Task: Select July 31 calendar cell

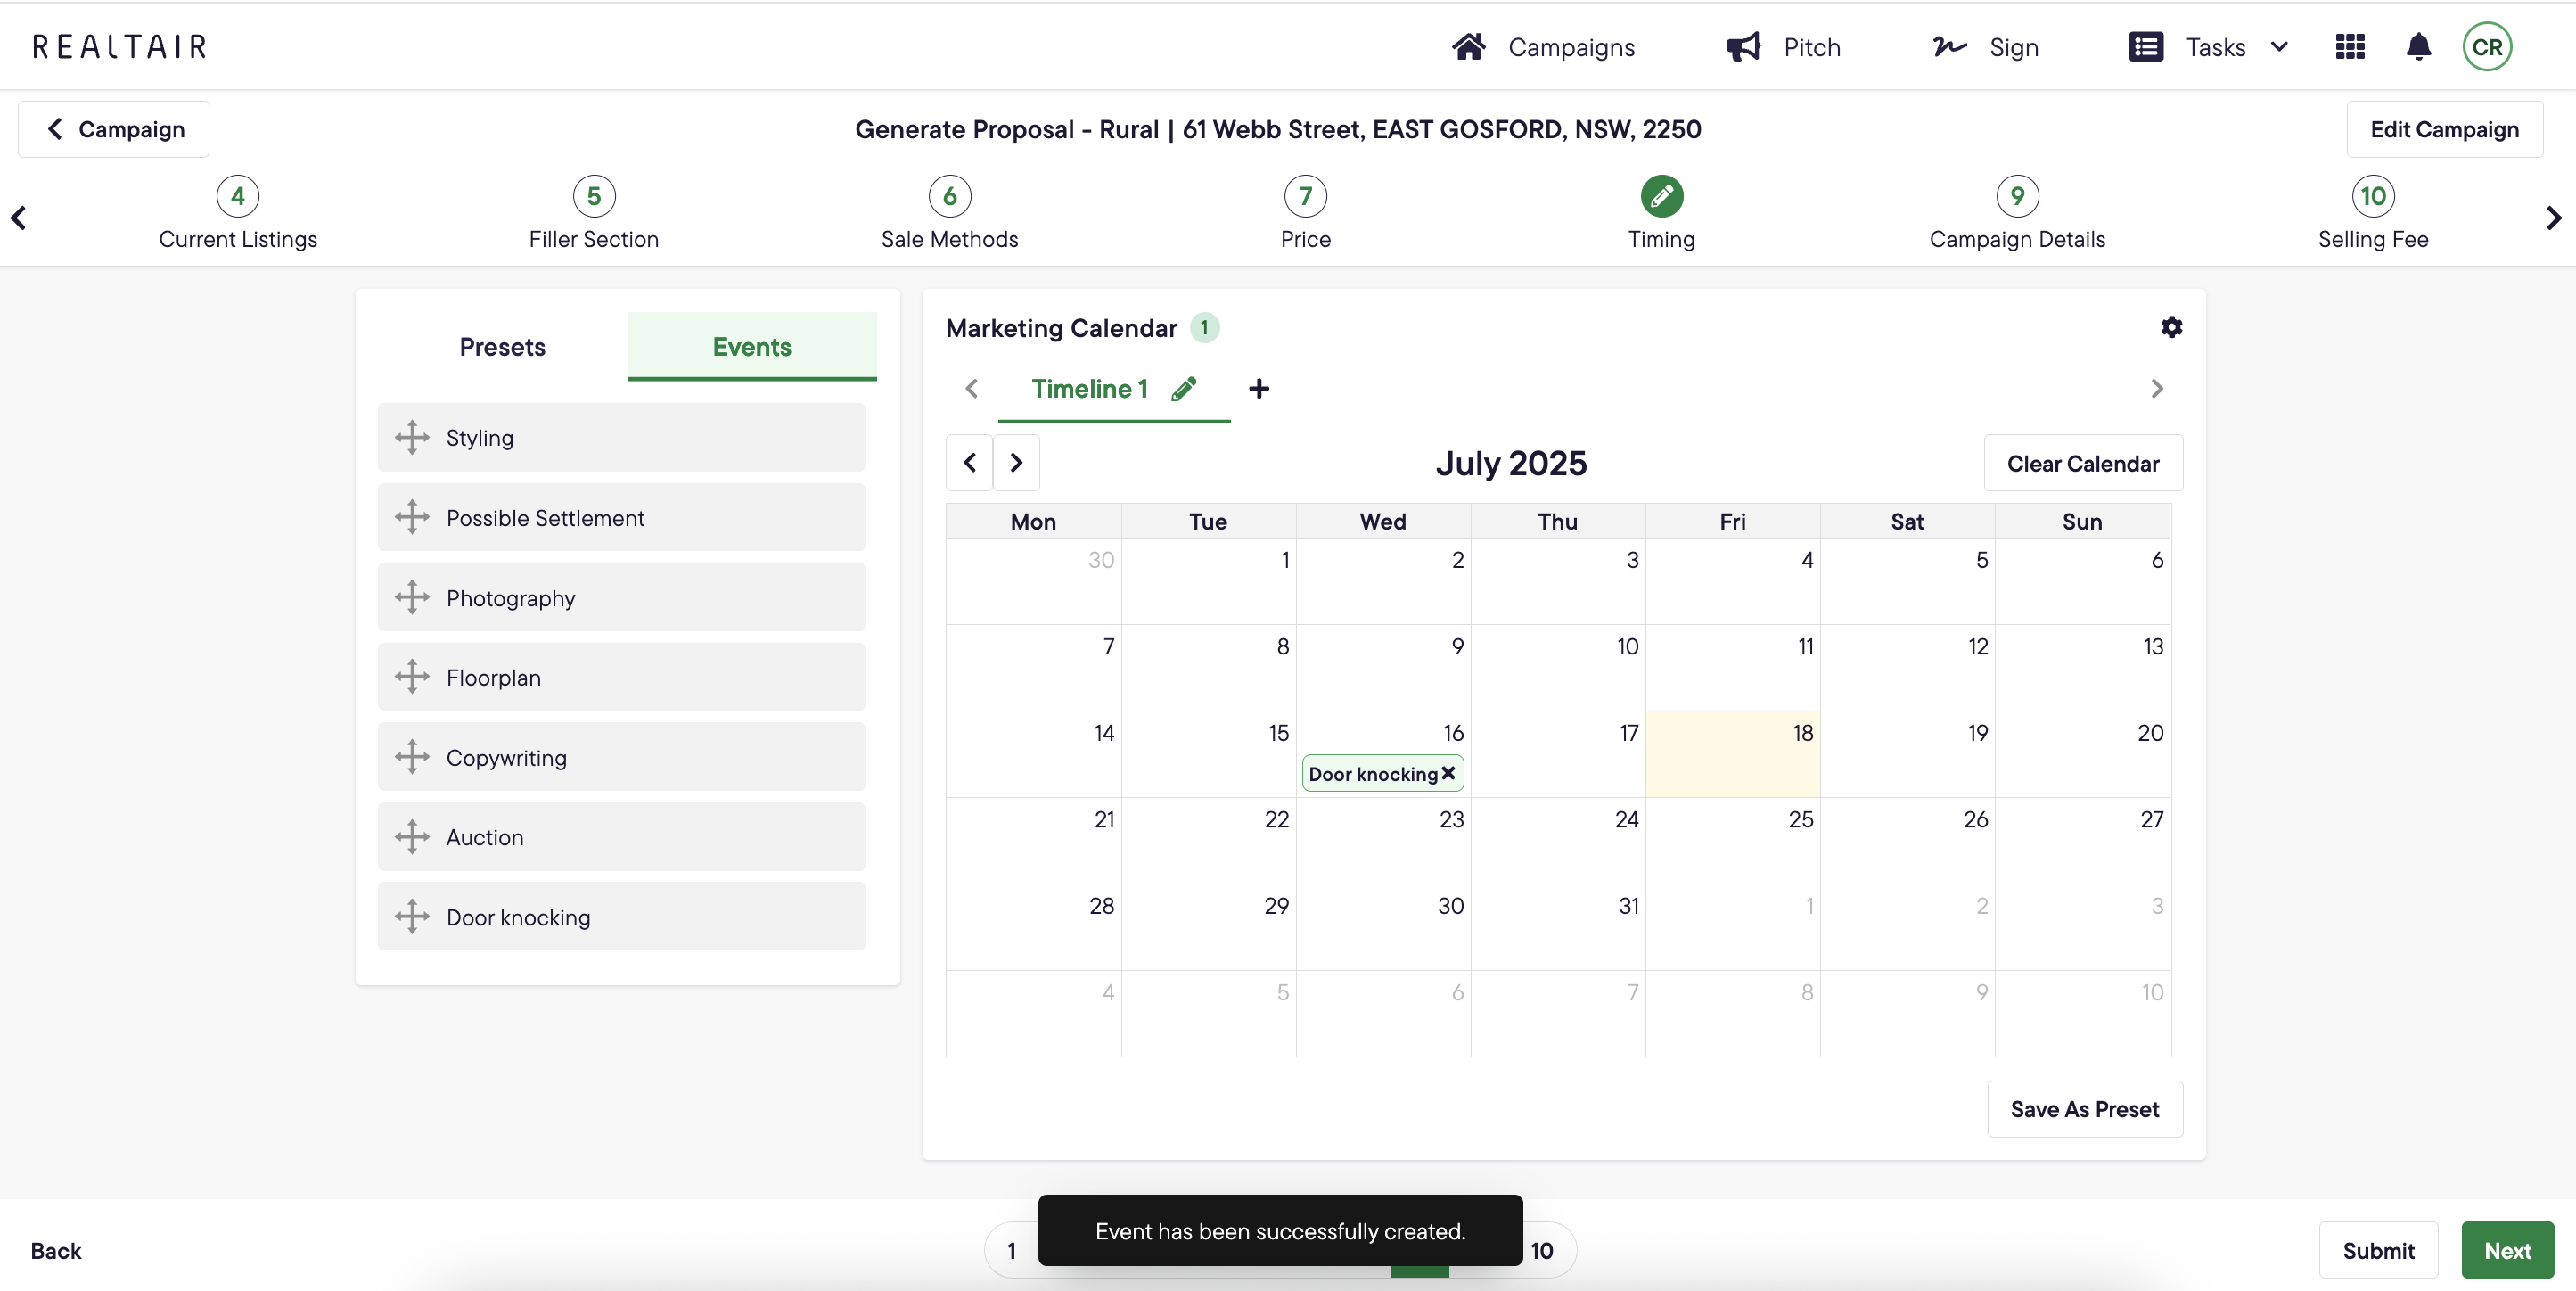Action: [x=1558, y=927]
